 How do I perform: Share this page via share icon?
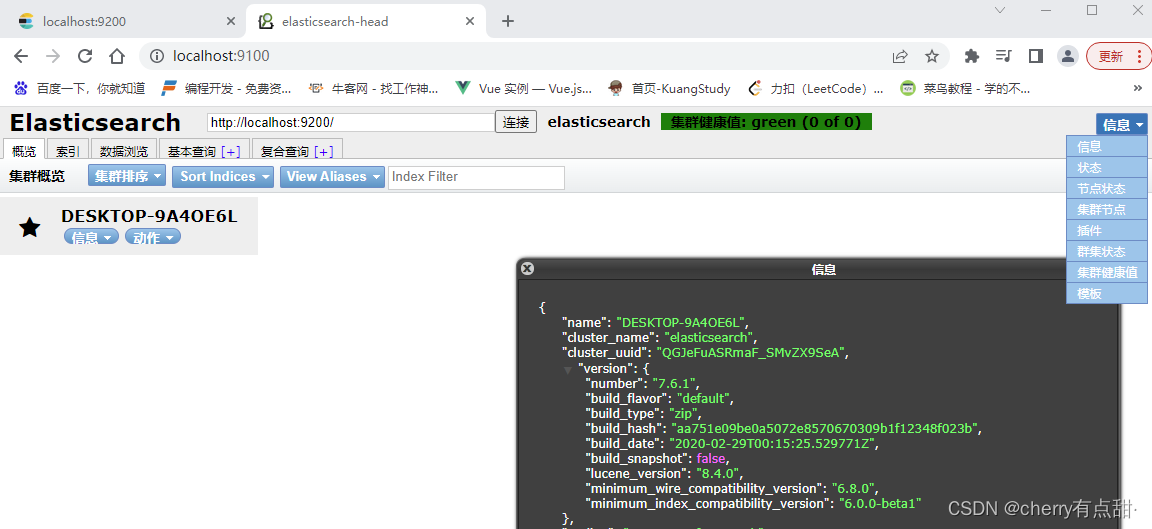[x=900, y=57]
